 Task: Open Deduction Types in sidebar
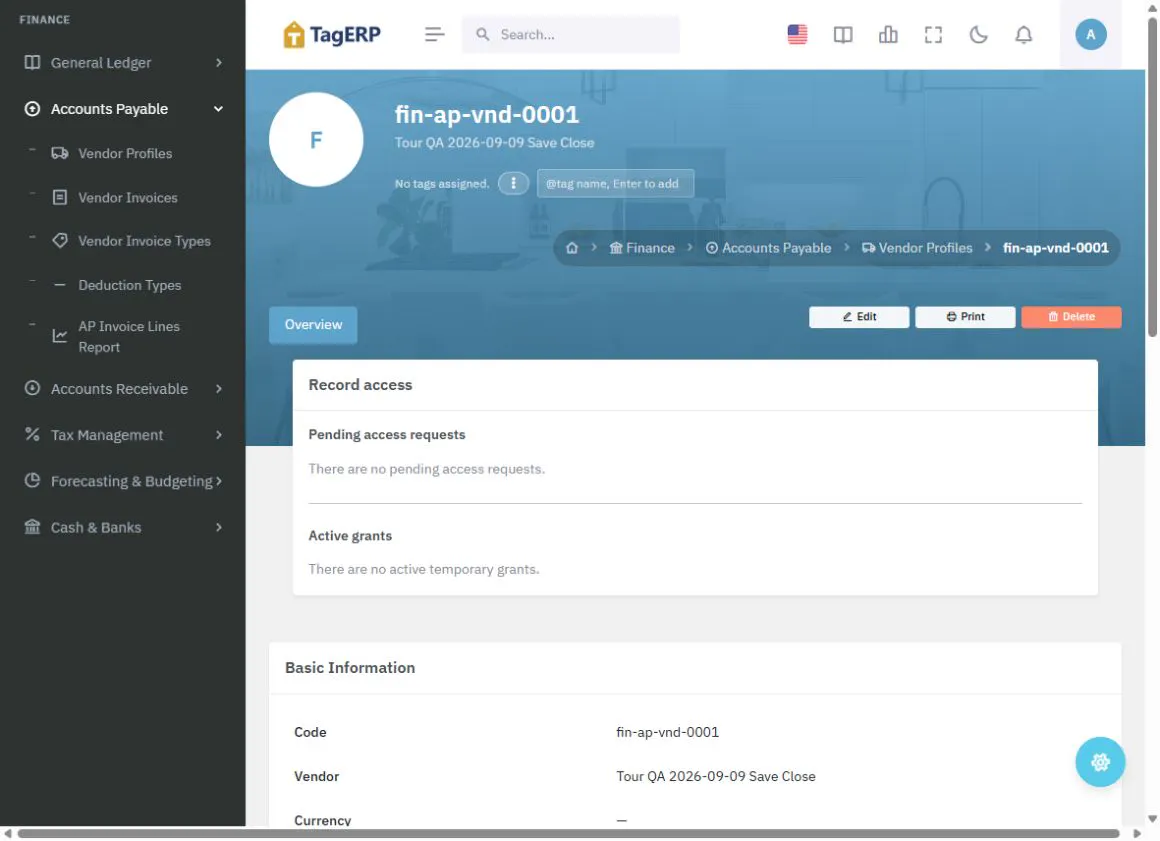pyautogui.click(x=129, y=285)
